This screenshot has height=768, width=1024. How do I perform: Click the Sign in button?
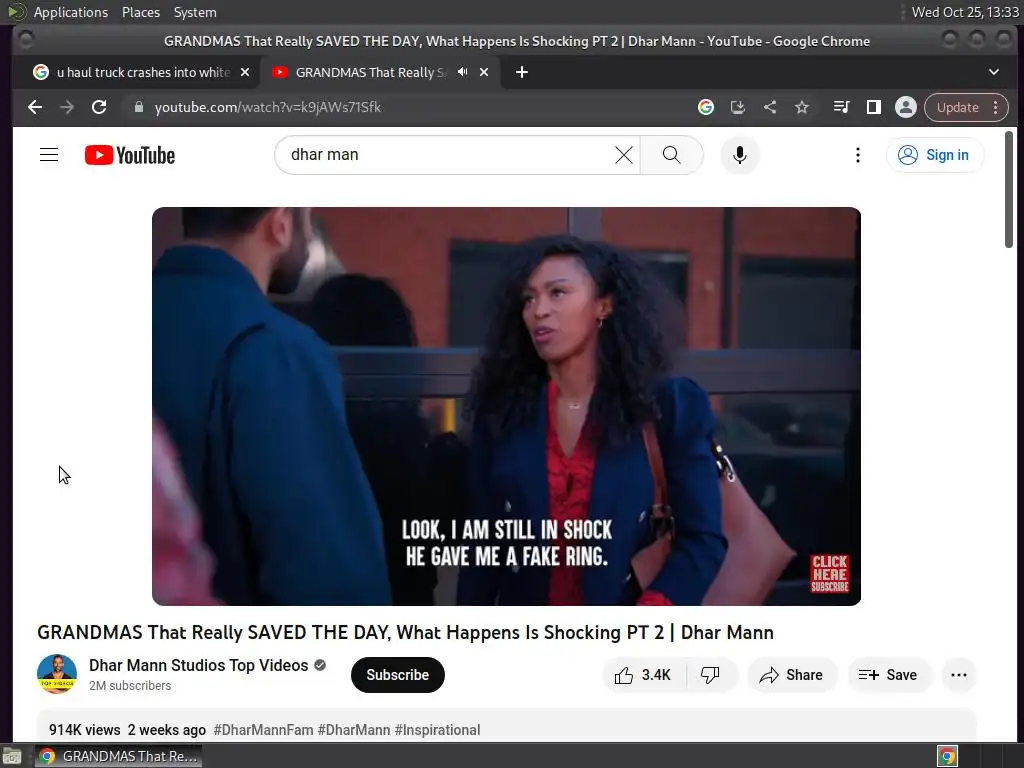(935, 155)
